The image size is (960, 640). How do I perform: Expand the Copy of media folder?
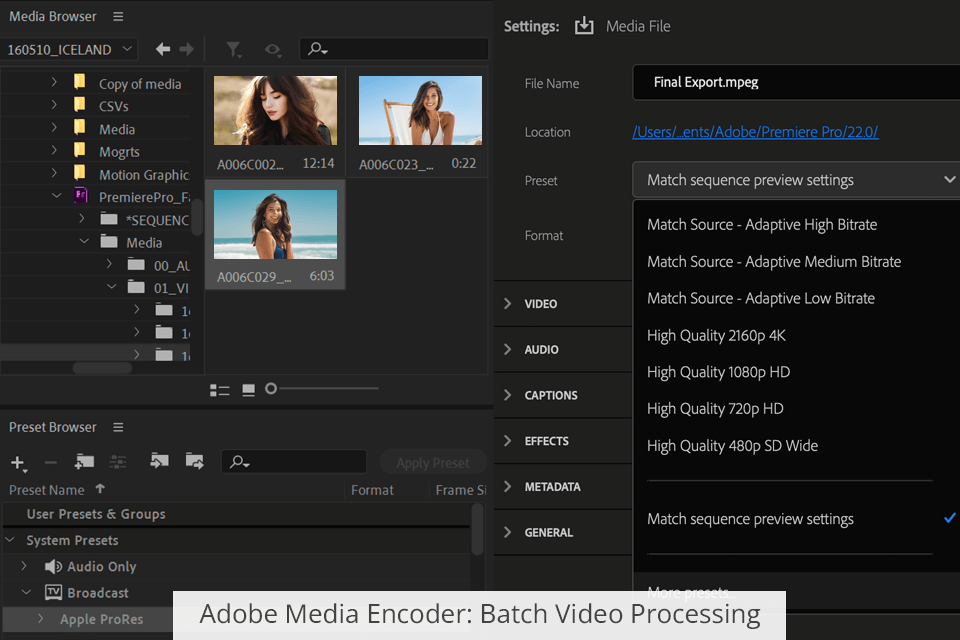click(54, 81)
